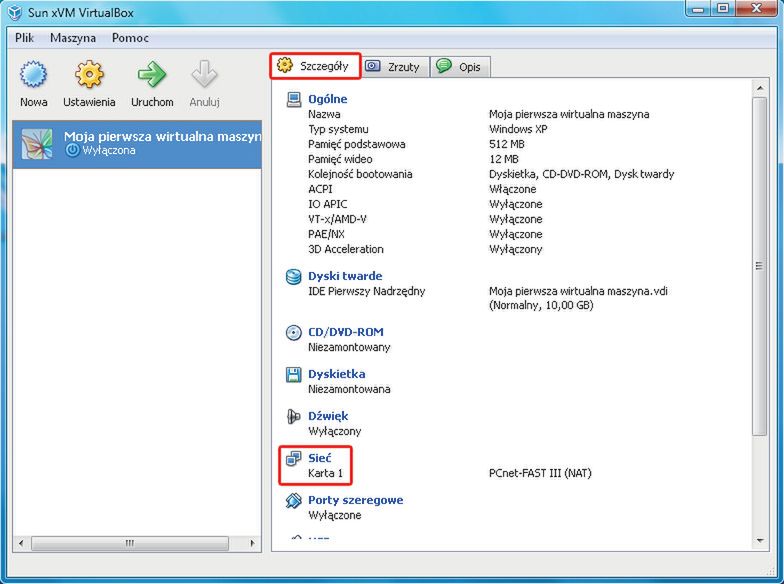Screen dimensions: 784x584
Task: Click the Windows XP machine thumbnail icon
Action: coord(36,144)
